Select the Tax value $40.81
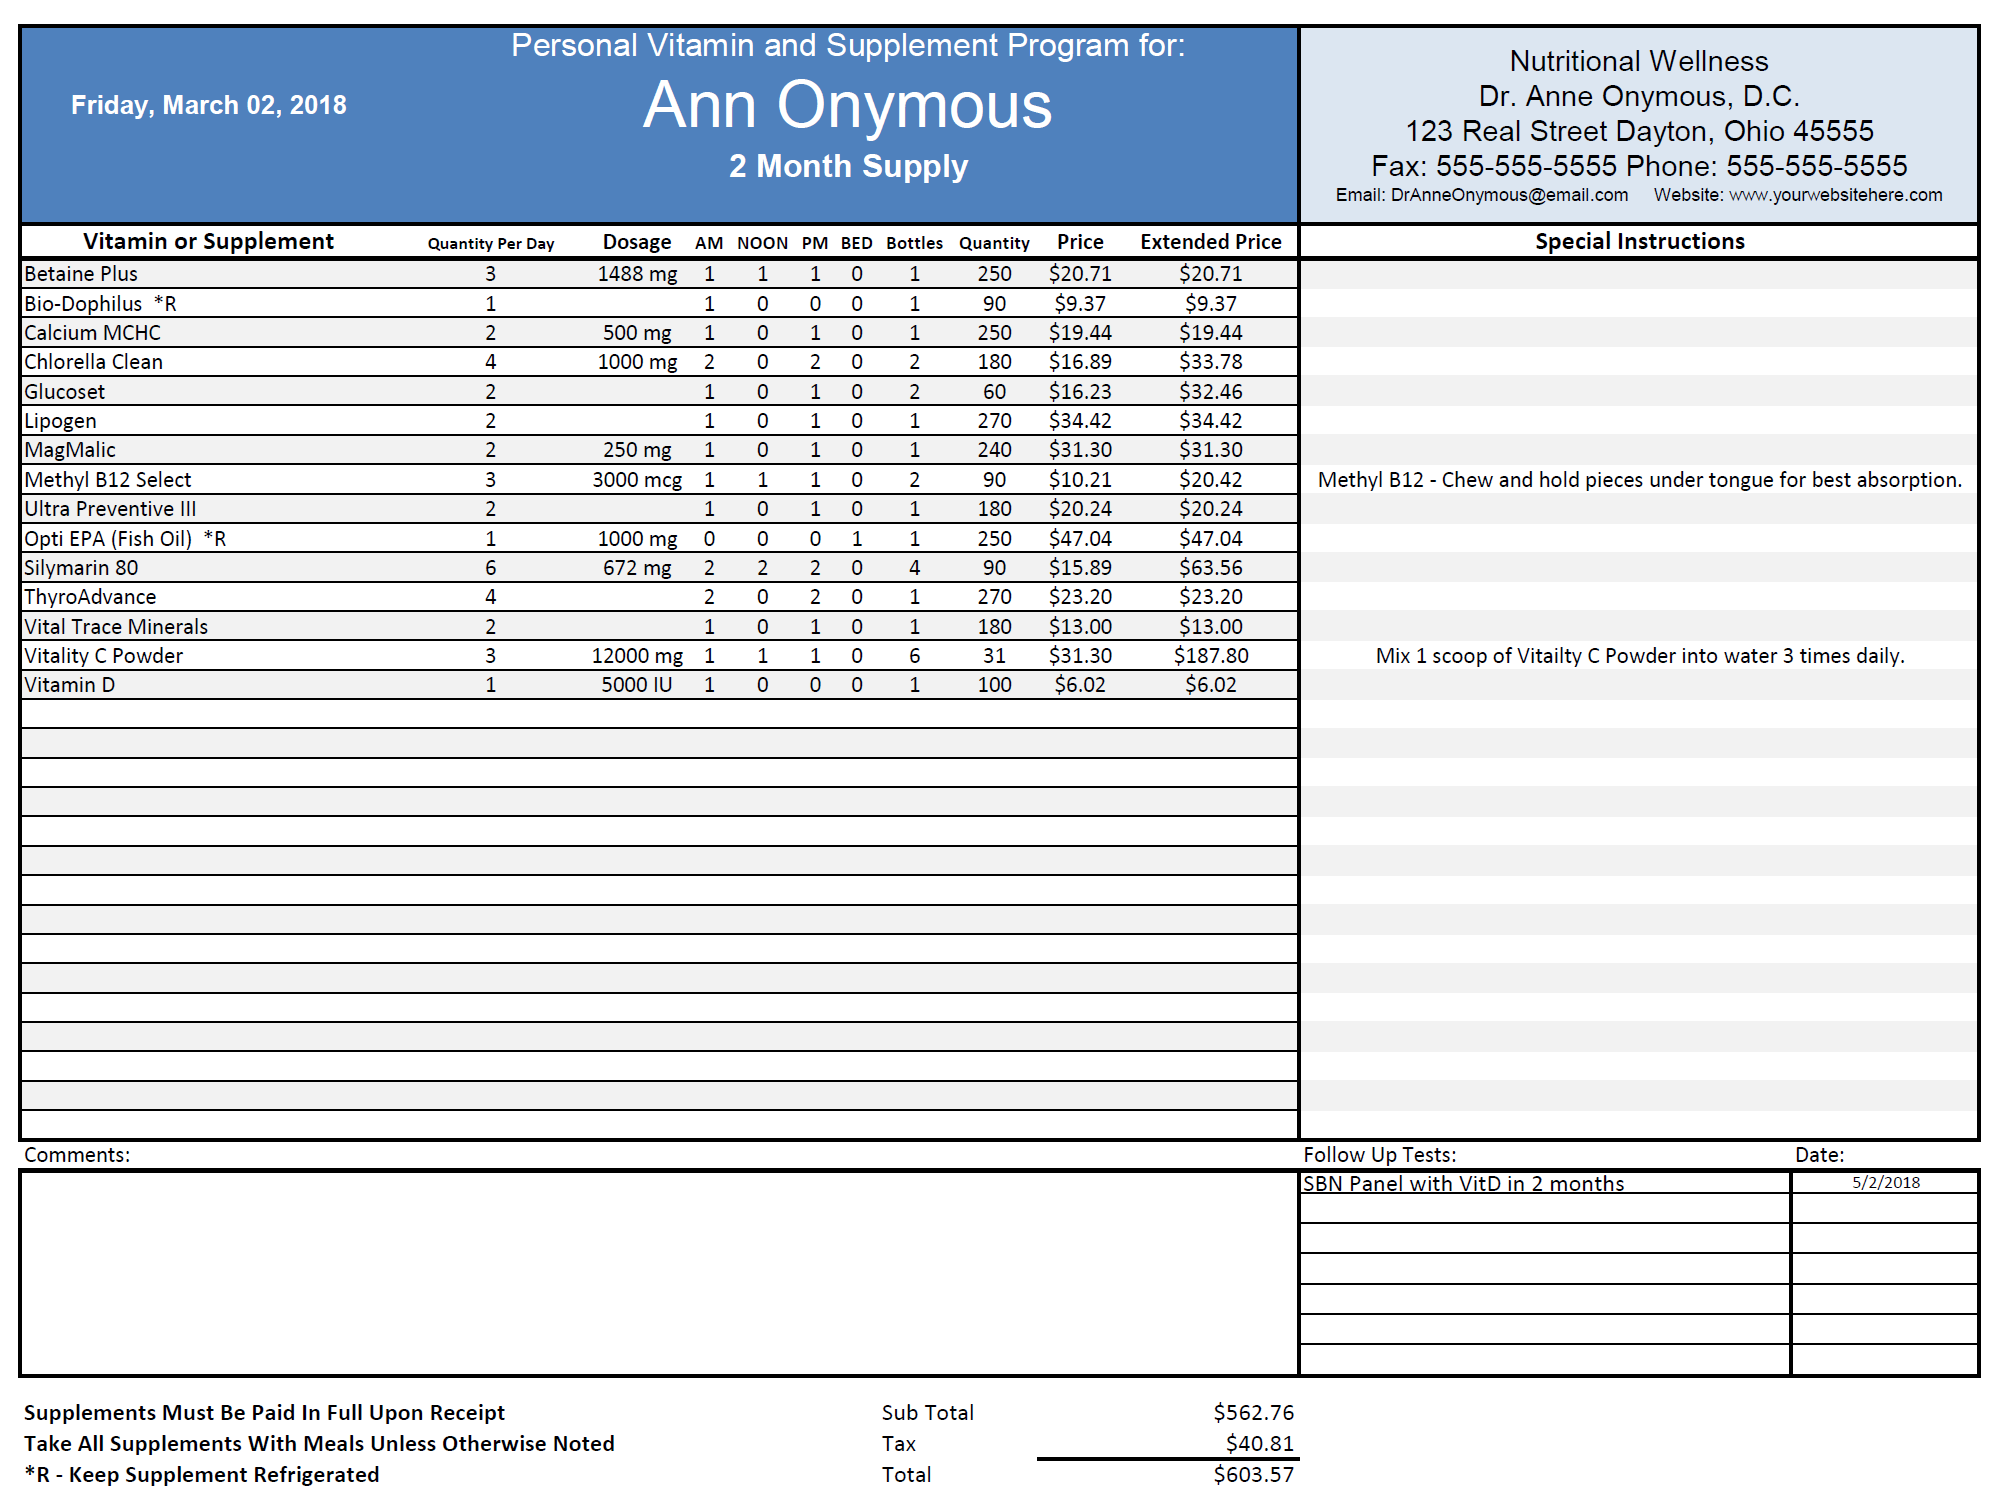The image size is (2006, 1503). tap(1259, 1443)
